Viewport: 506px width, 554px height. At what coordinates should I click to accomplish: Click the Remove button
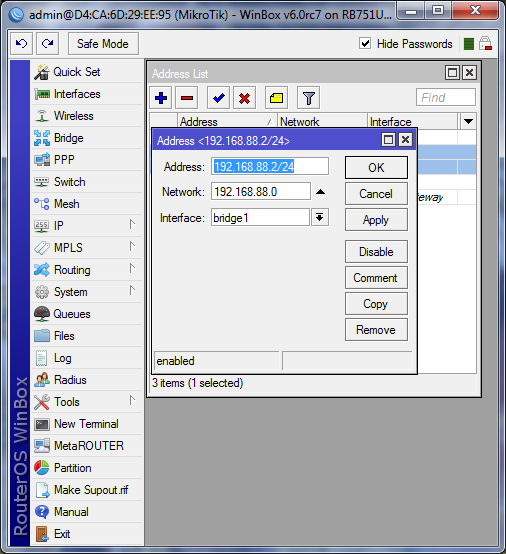coord(376,330)
